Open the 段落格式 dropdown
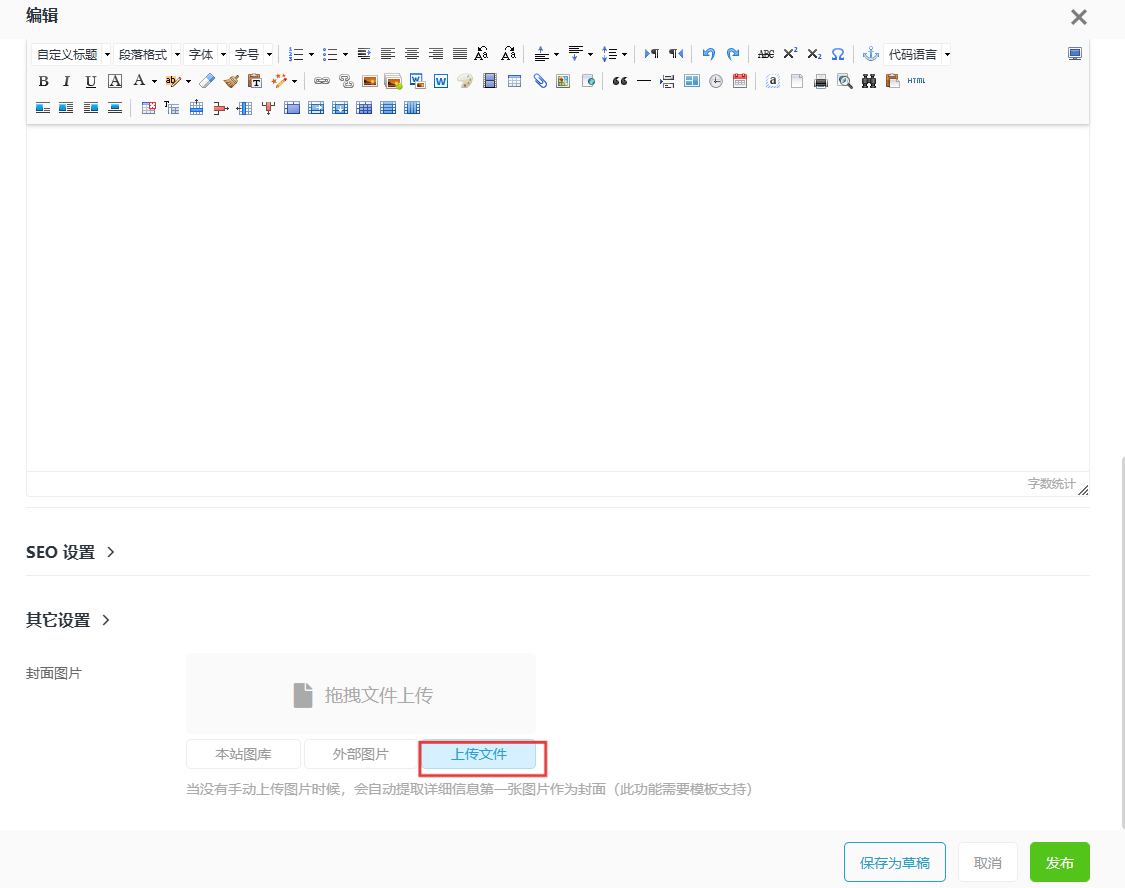Viewport: 1125px width, 888px height. (x=148, y=54)
